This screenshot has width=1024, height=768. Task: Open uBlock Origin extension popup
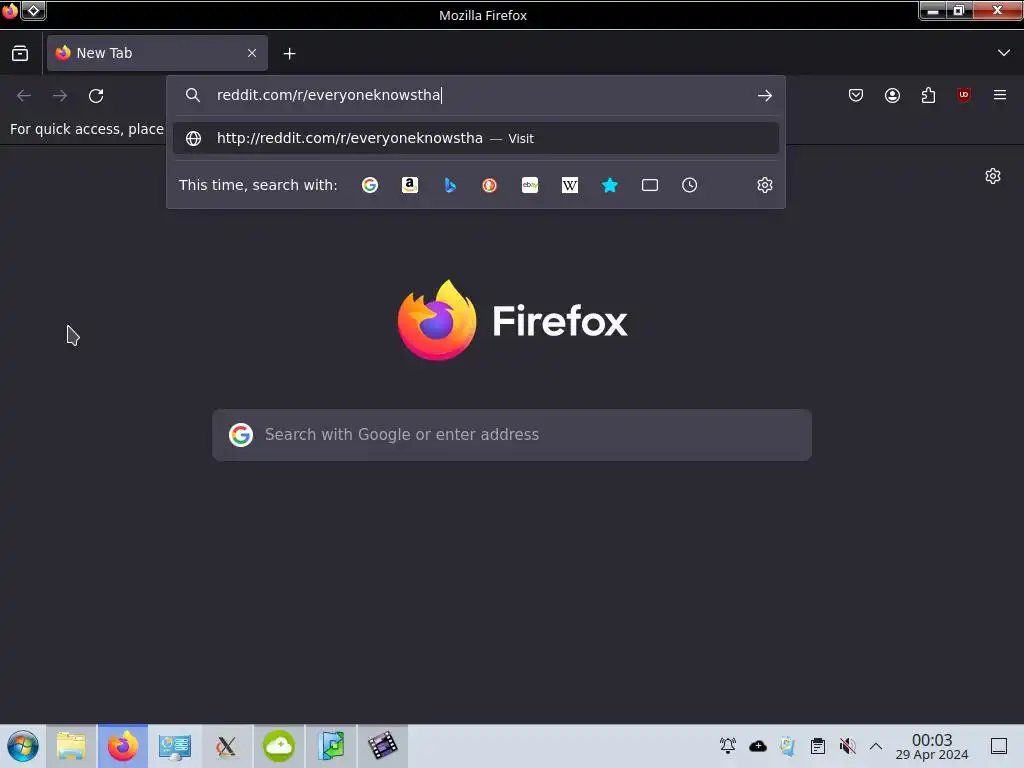[963, 95]
